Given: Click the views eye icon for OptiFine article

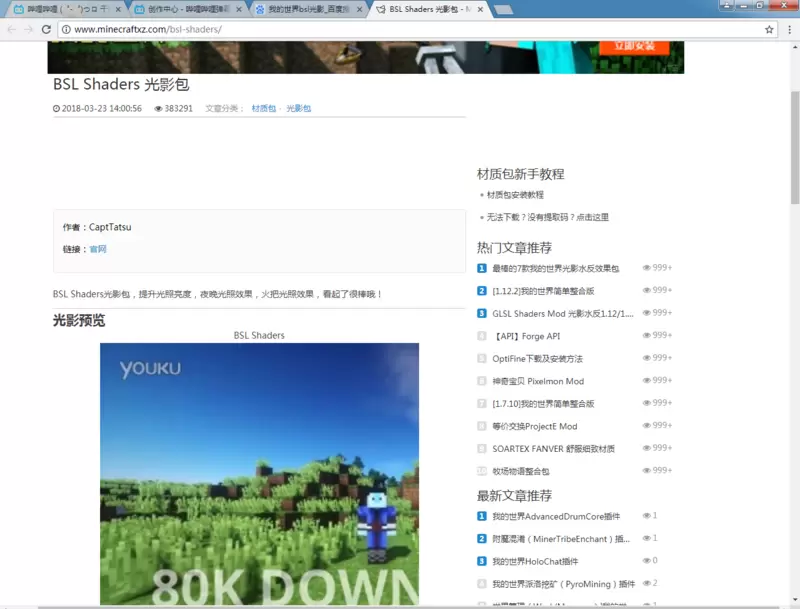Looking at the screenshot, I should click(x=646, y=358).
